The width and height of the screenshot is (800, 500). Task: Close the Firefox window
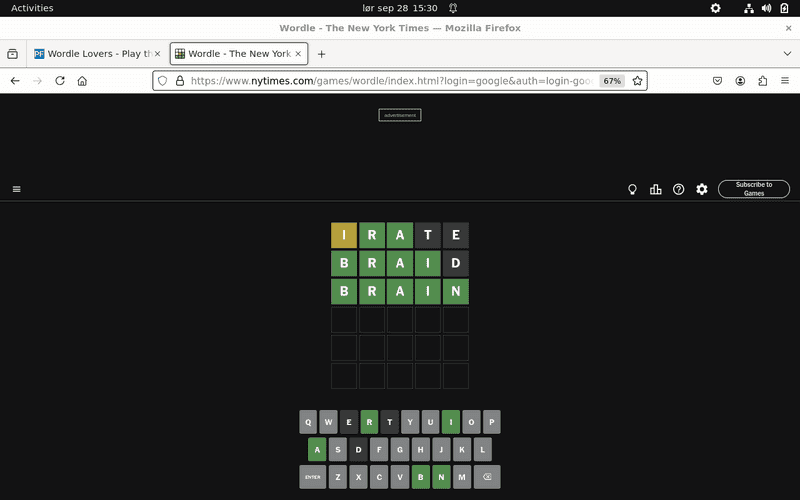pyautogui.click(x=788, y=28)
